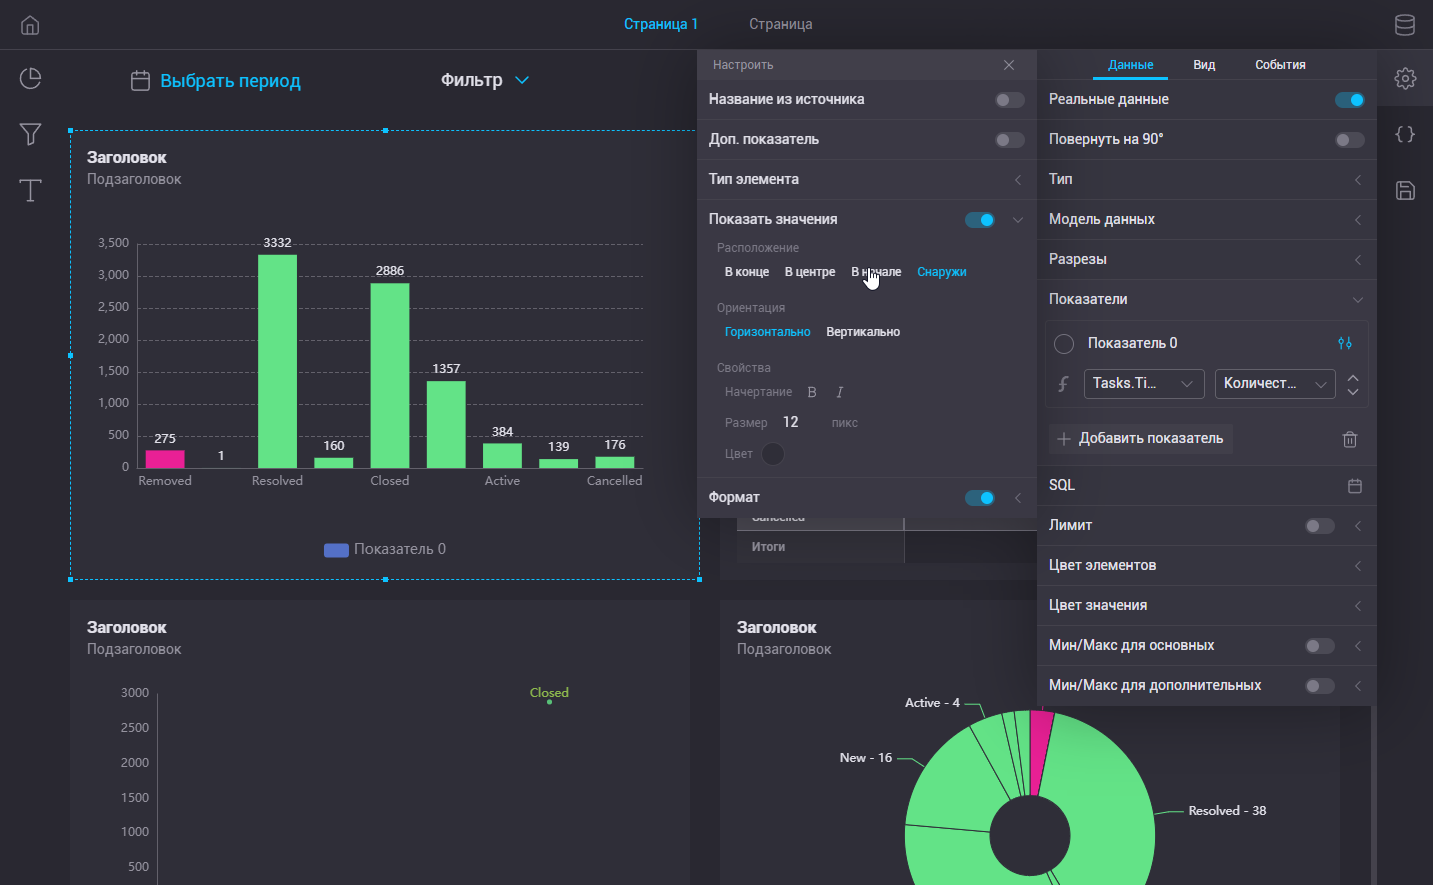Delete indicator using the trash icon
Image resolution: width=1433 pixels, height=885 pixels.
coord(1349,439)
